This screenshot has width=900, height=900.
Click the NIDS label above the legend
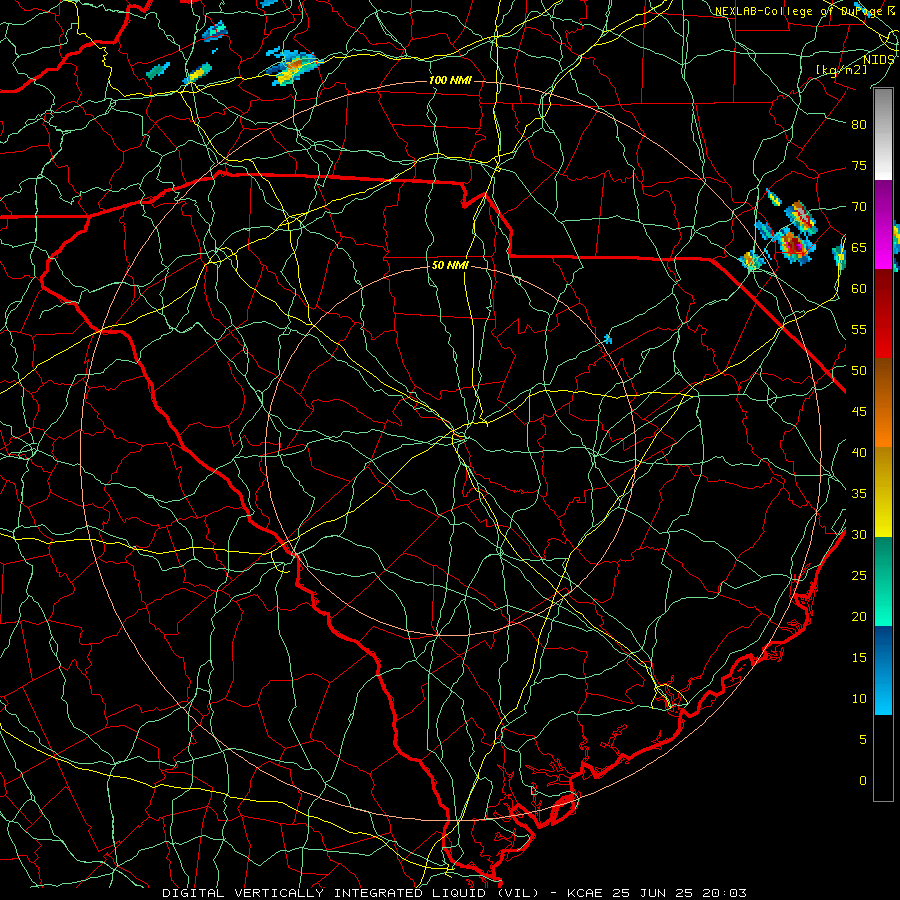pyautogui.click(x=878, y=59)
